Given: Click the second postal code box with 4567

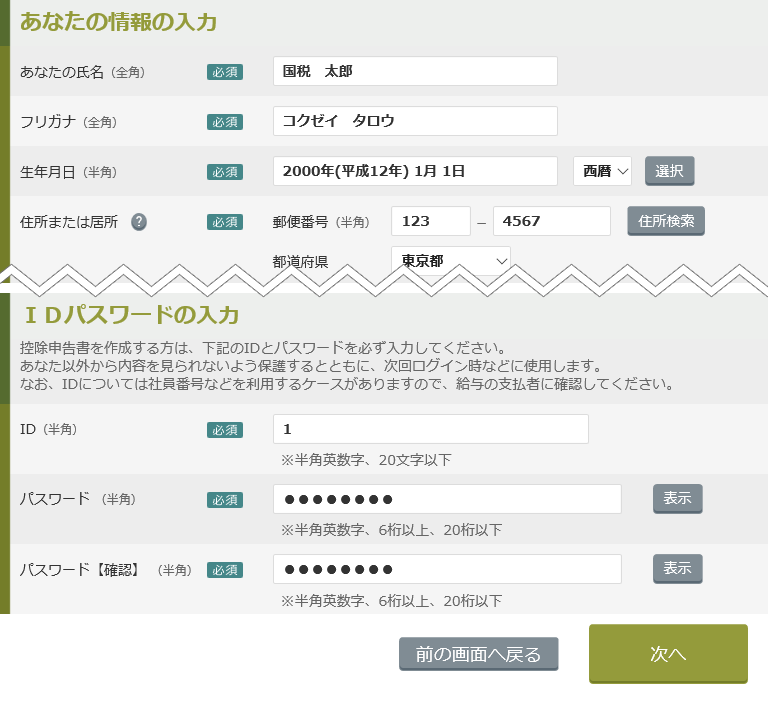Looking at the screenshot, I should click(x=551, y=221).
